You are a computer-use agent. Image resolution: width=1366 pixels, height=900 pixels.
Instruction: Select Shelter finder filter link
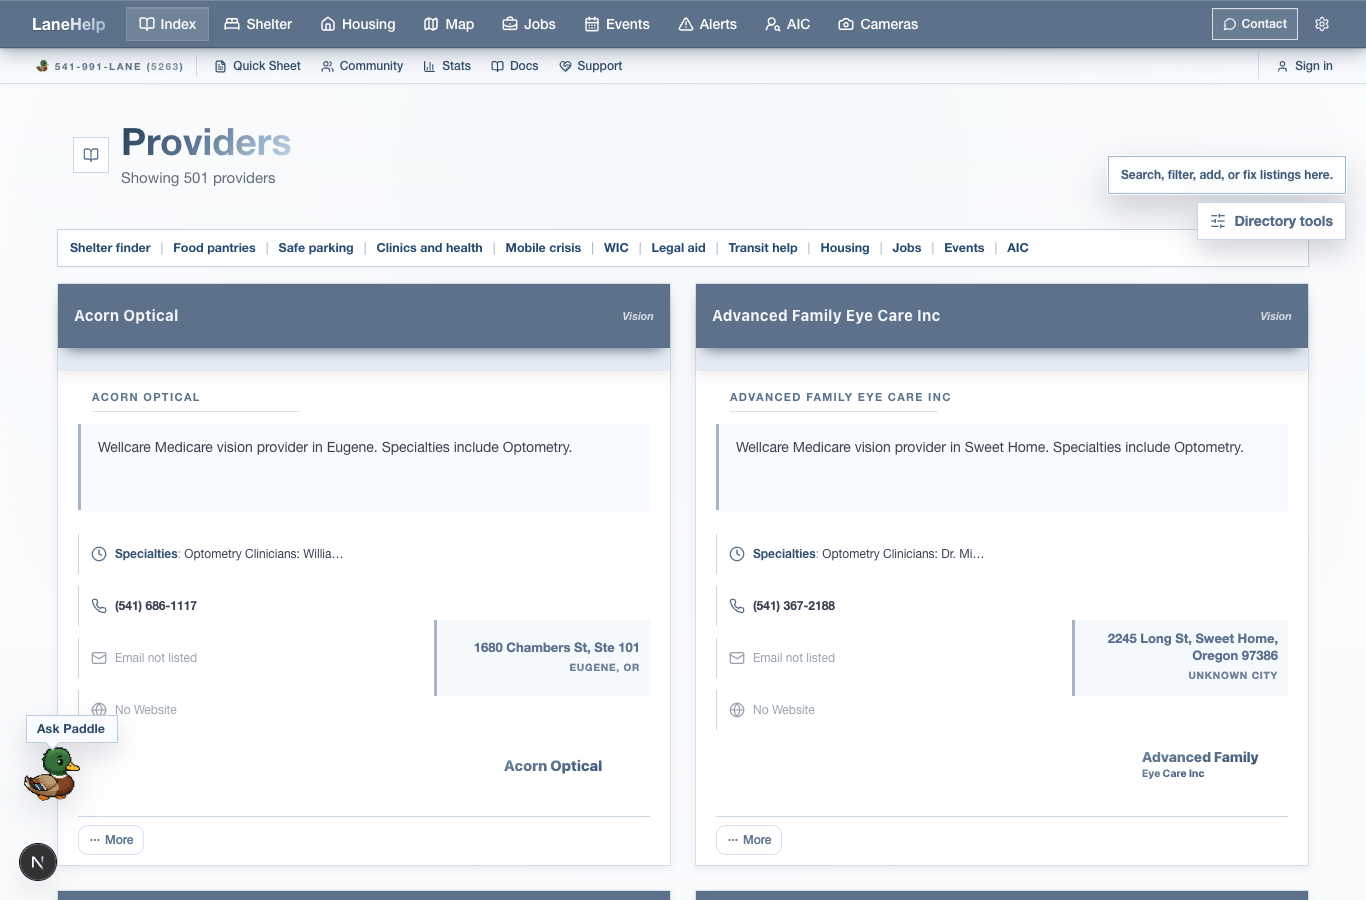(x=110, y=248)
